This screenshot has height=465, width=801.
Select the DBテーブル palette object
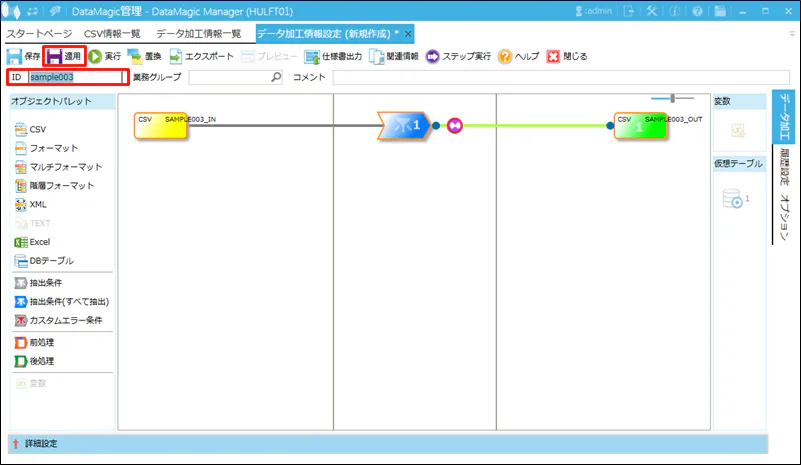(x=44, y=261)
